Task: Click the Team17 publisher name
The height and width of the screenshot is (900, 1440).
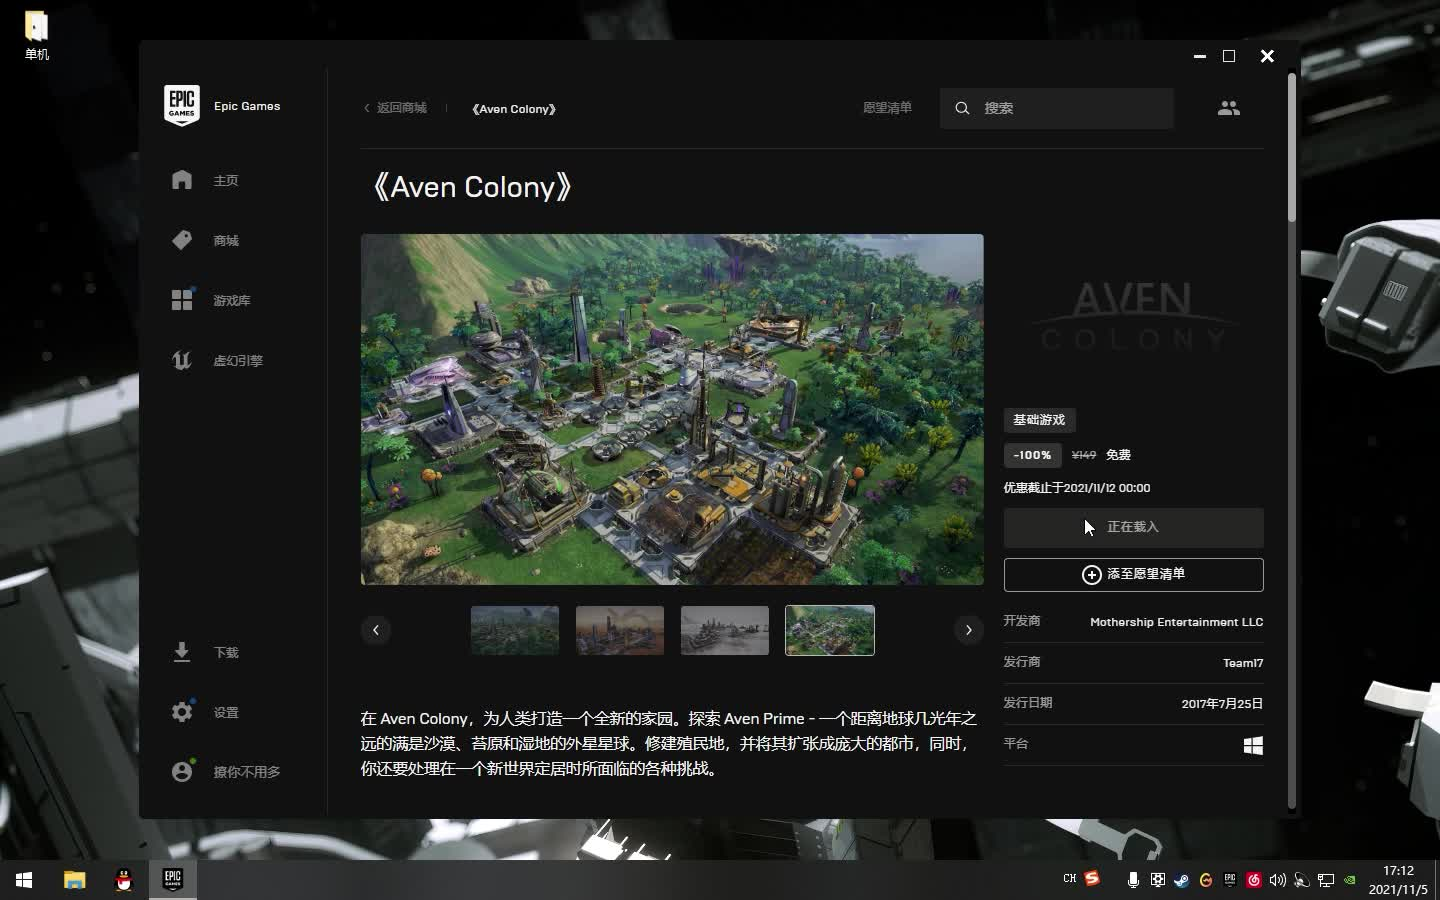Action: [x=1243, y=663]
